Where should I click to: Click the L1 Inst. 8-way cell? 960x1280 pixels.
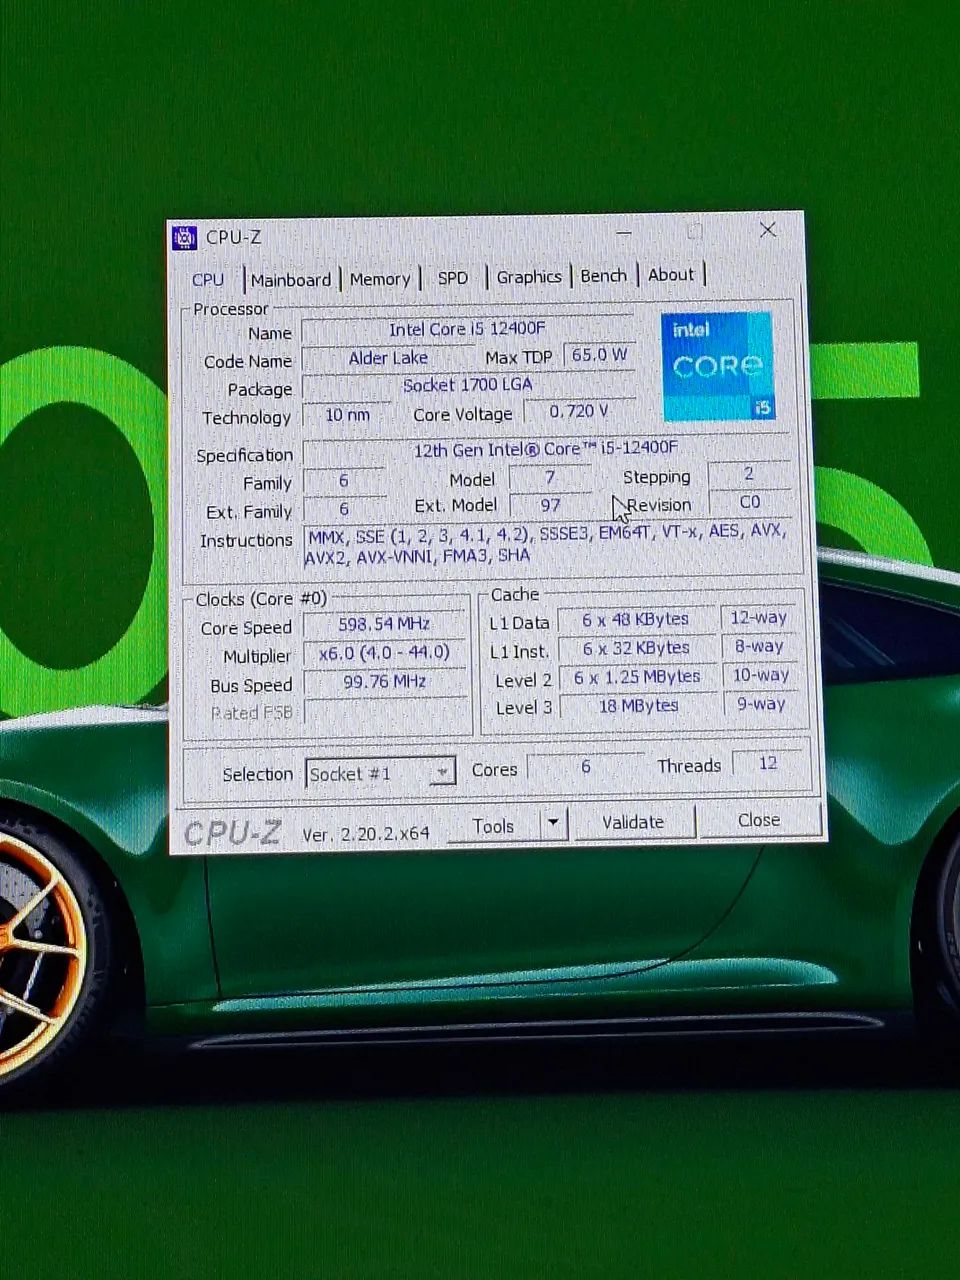(759, 647)
